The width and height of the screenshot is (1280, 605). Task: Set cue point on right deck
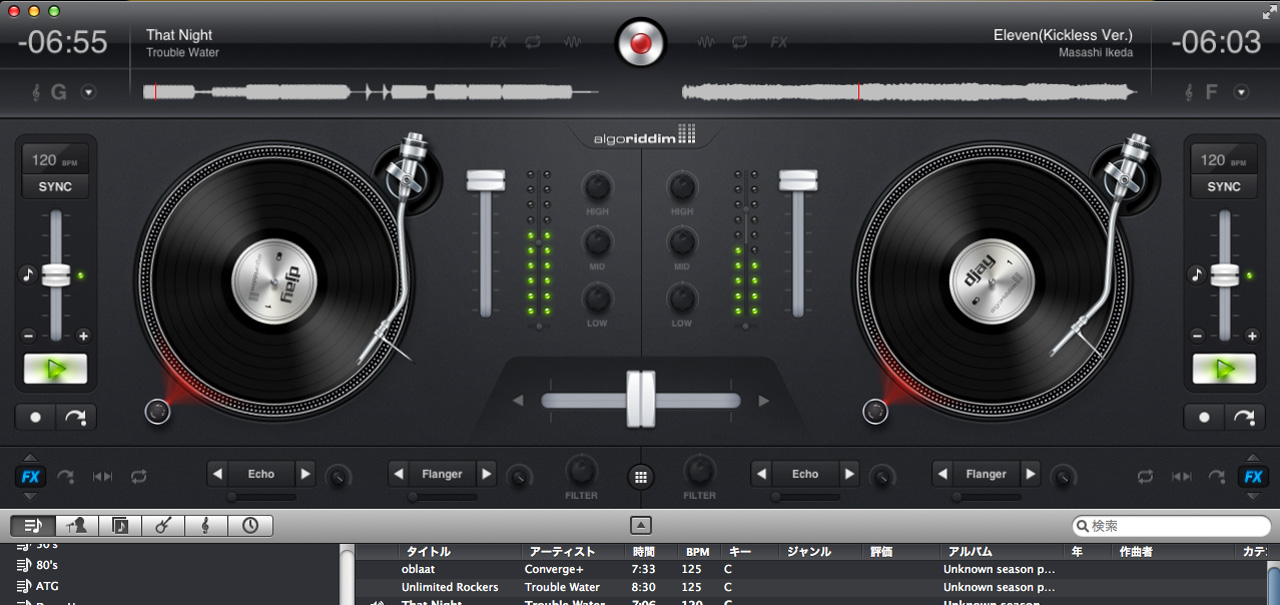click(1204, 417)
